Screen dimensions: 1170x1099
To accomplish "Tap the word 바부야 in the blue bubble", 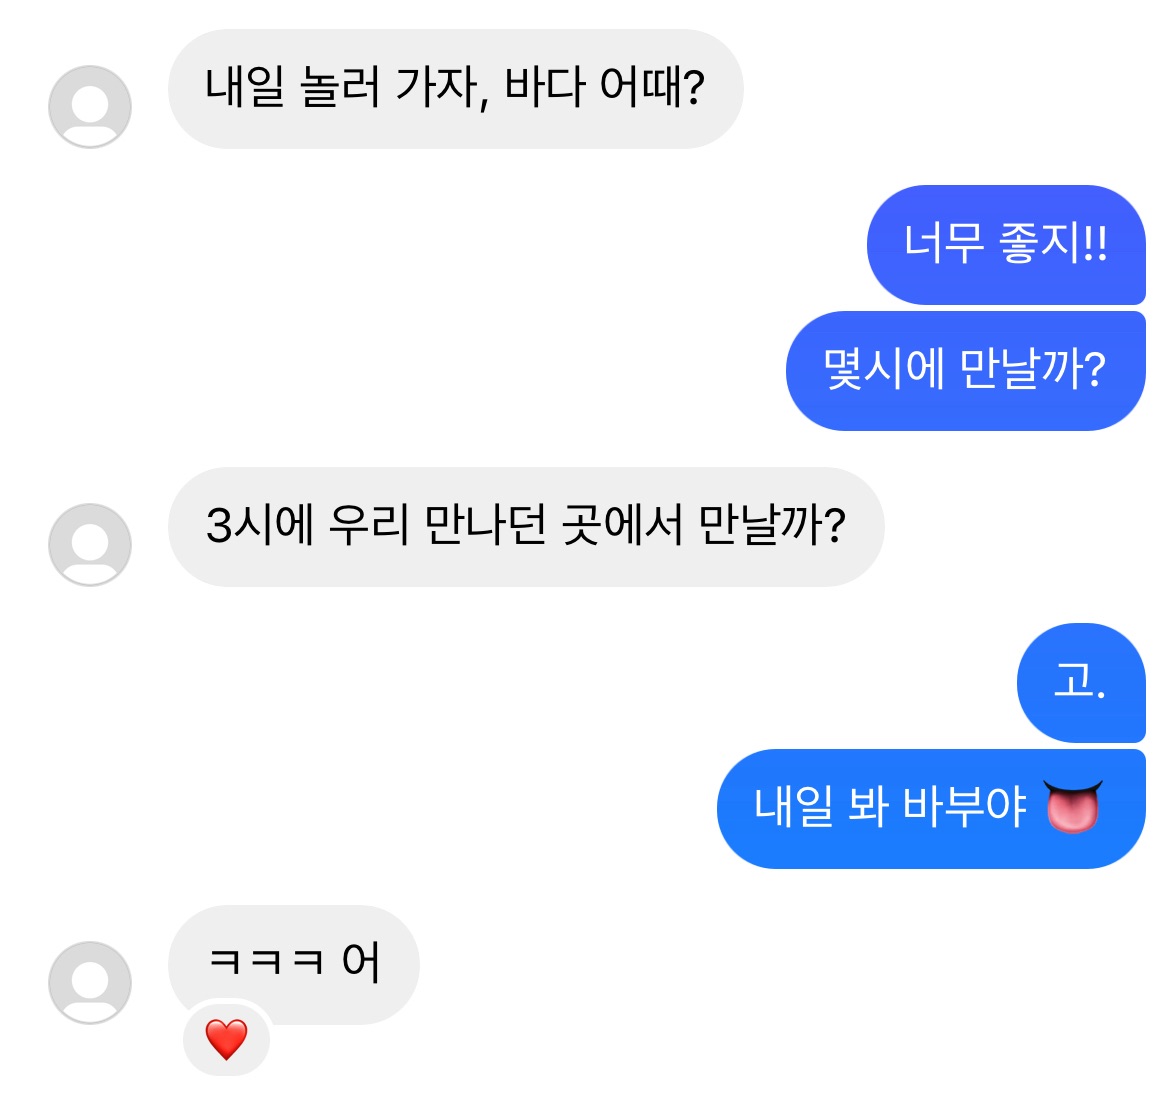I will pyautogui.click(x=965, y=806).
